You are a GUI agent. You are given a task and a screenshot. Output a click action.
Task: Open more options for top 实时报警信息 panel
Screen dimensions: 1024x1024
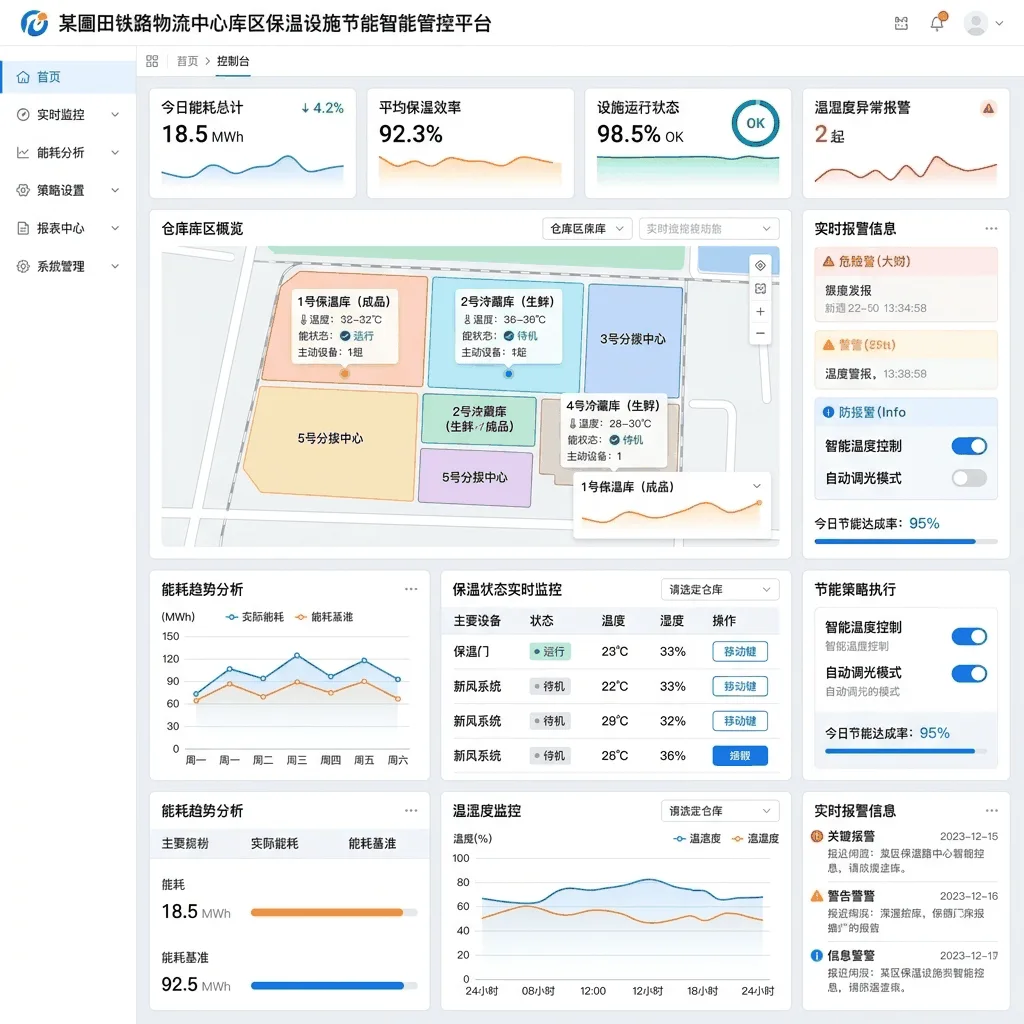coord(991,229)
